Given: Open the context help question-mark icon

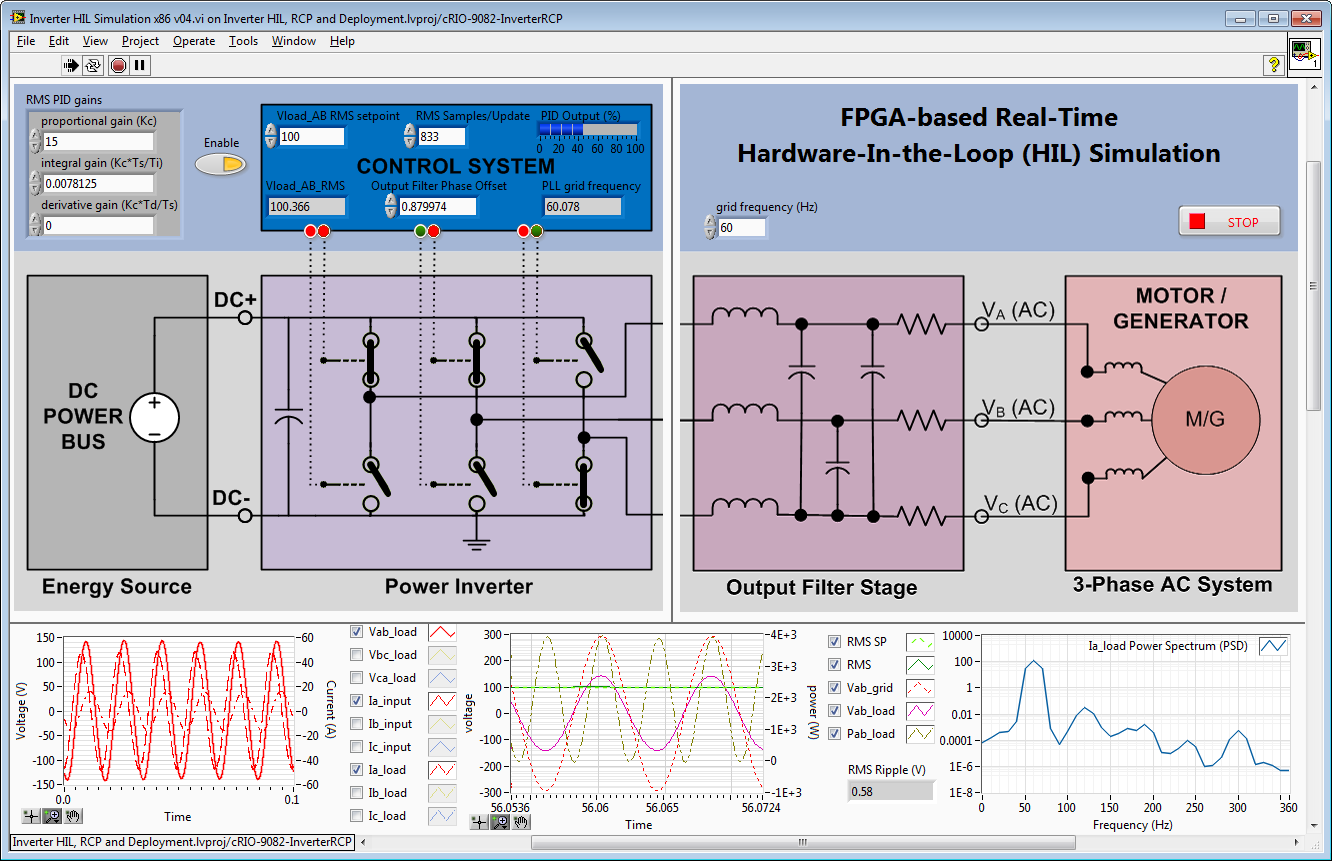Looking at the screenshot, I should point(1274,65).
